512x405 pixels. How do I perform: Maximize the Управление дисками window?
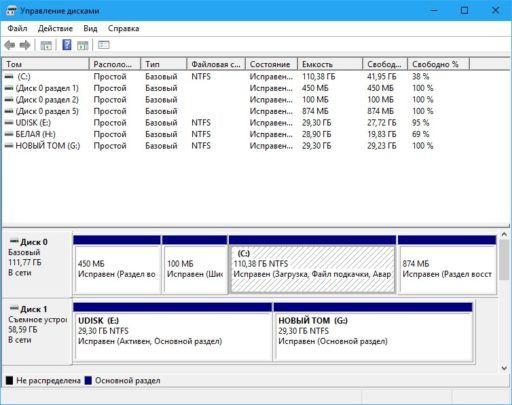464,10
